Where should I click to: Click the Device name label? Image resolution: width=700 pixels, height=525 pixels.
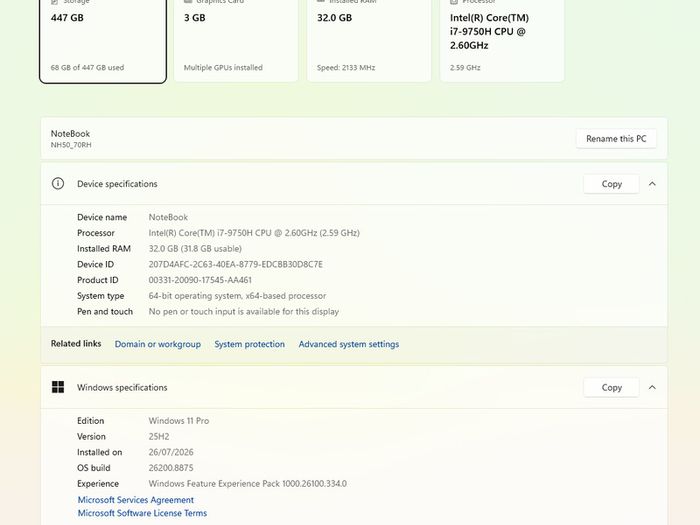tap(102, 217)
